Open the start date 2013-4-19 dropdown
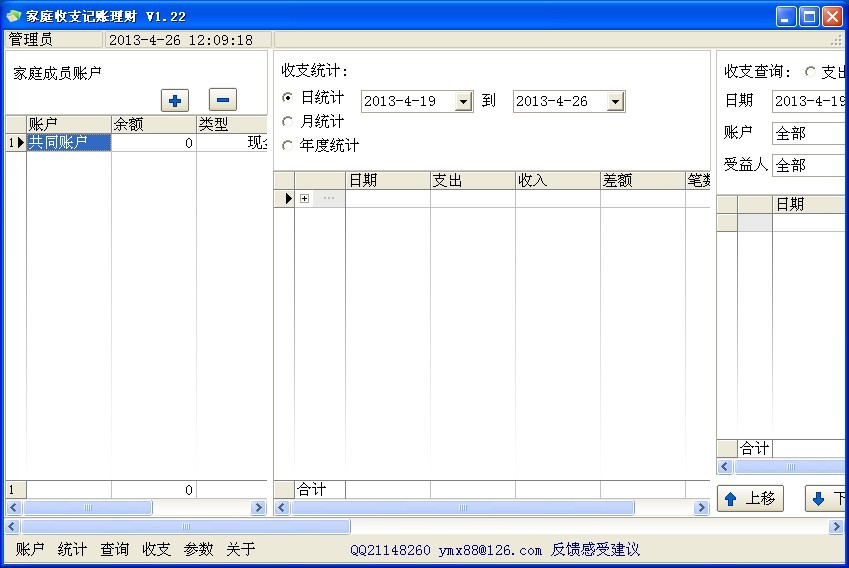849x568 pixels. point(463,102)
